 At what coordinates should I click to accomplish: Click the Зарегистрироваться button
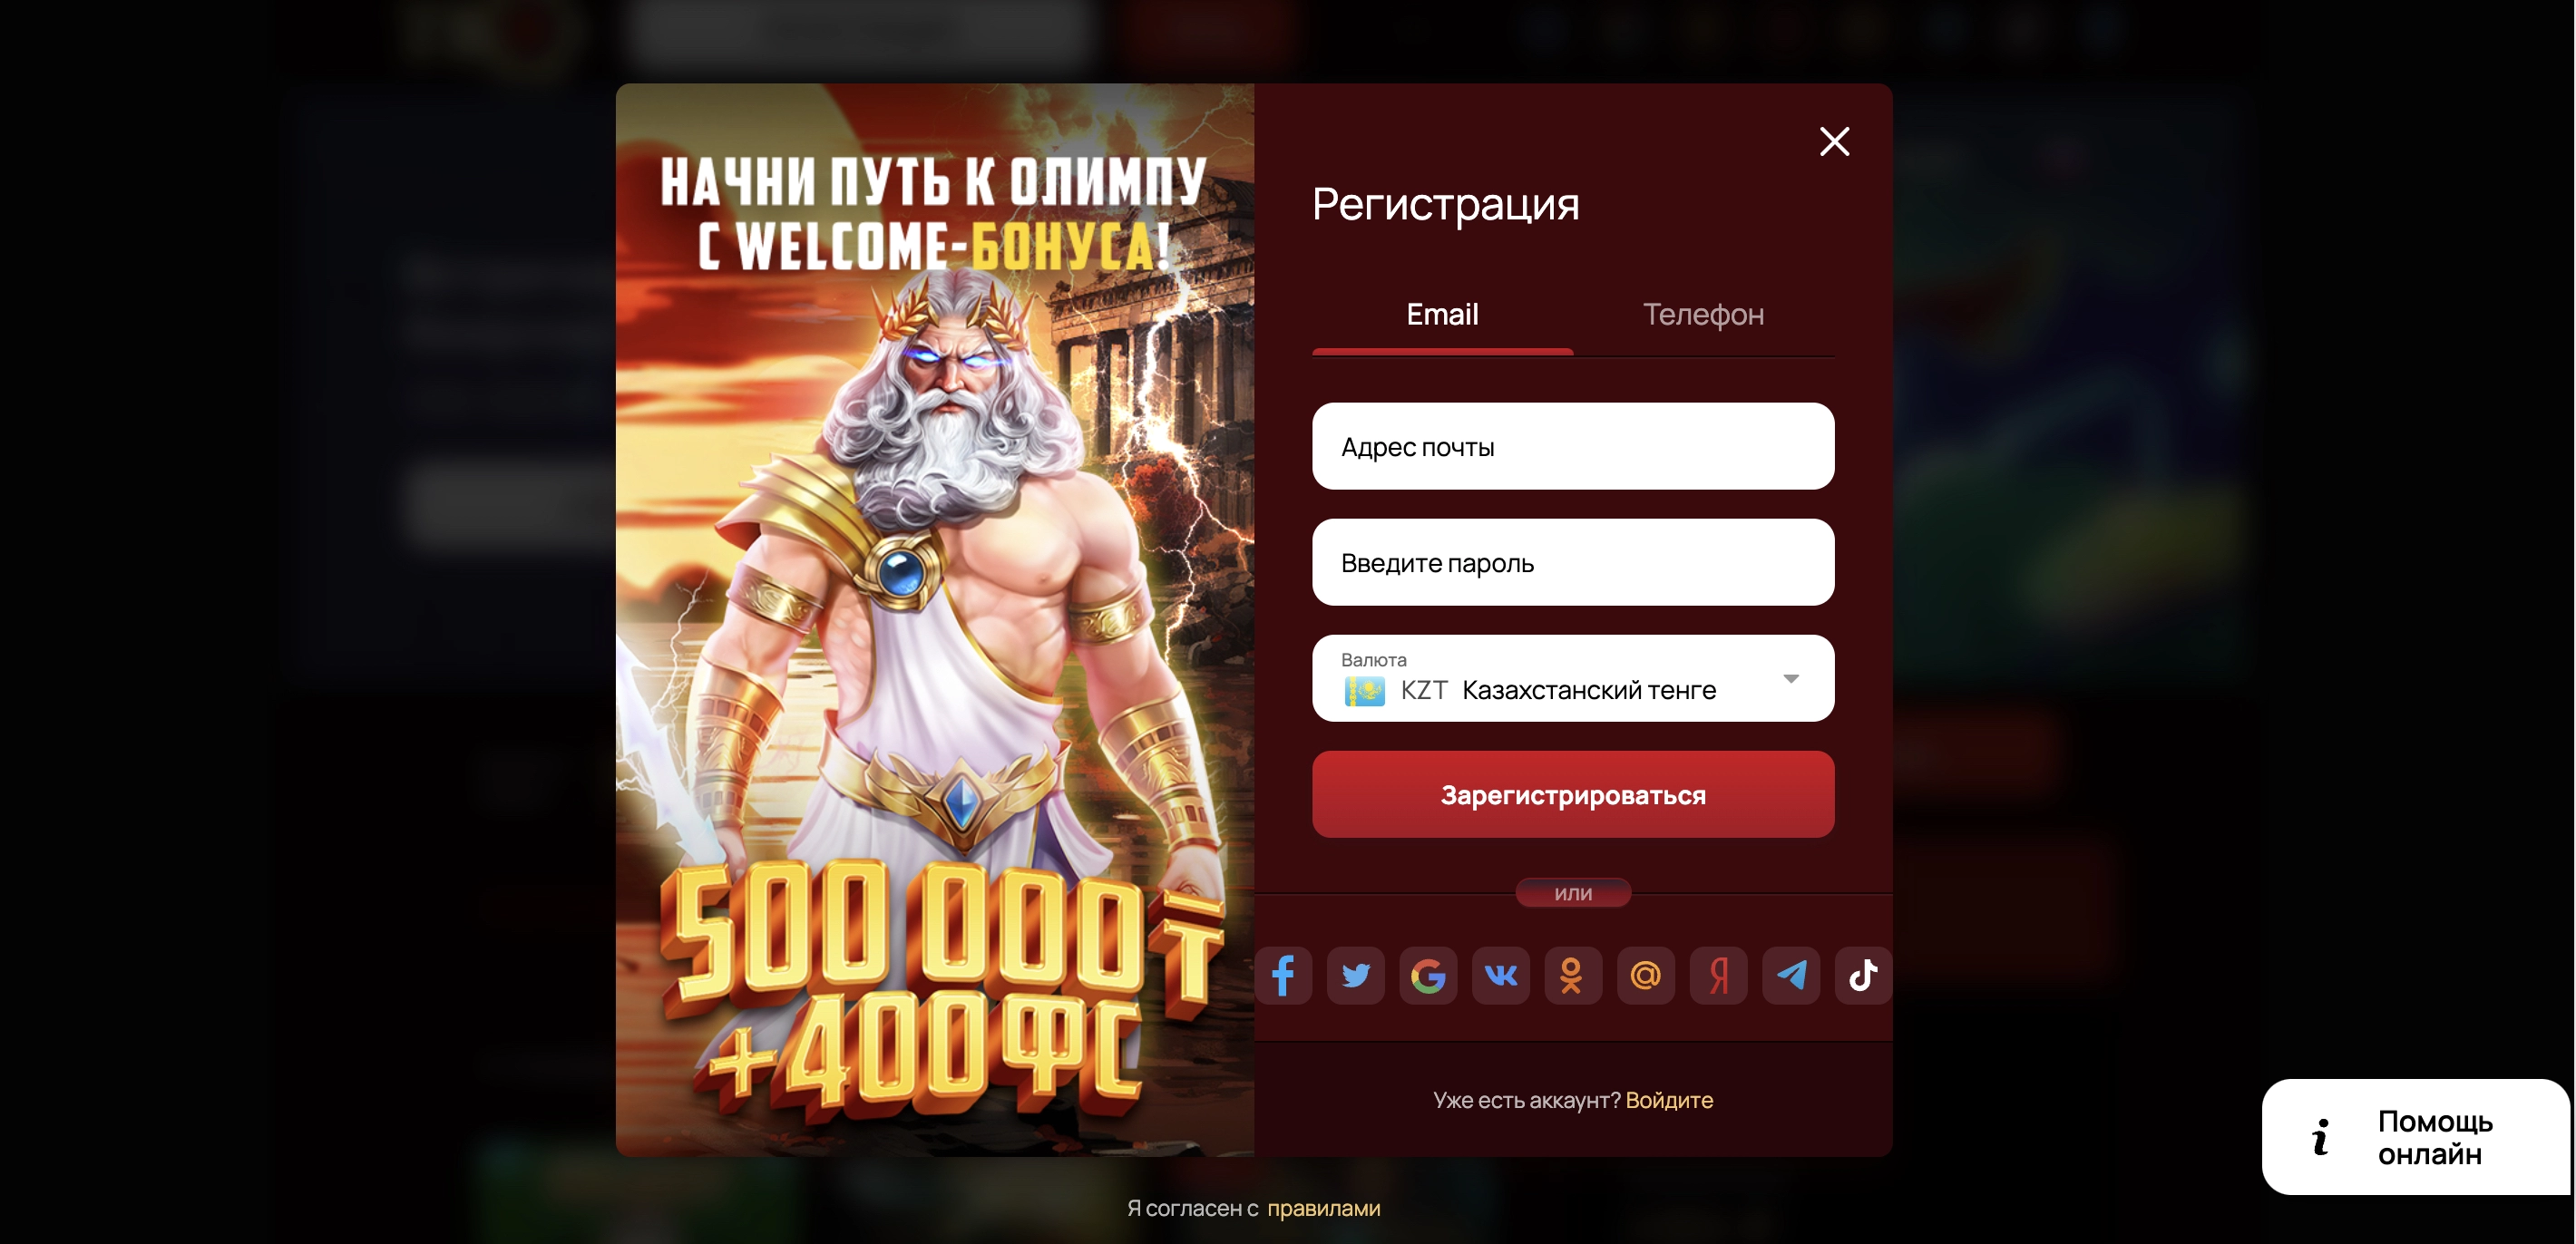(x=1573, y=794)
